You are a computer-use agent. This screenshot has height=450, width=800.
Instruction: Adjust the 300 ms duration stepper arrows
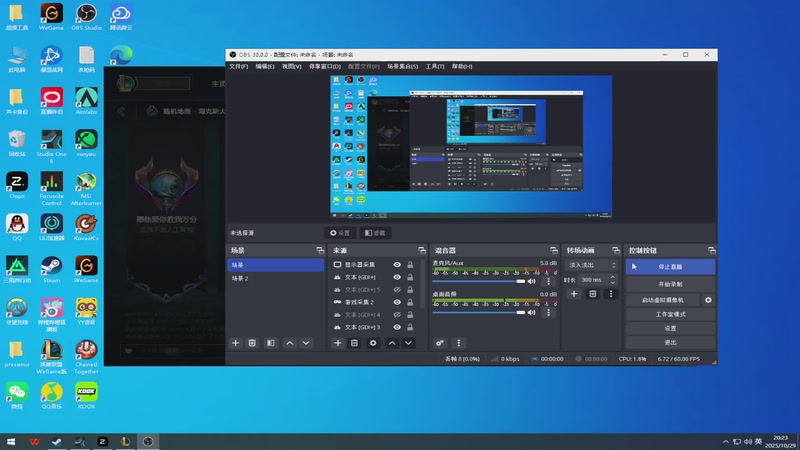(613, 280)
